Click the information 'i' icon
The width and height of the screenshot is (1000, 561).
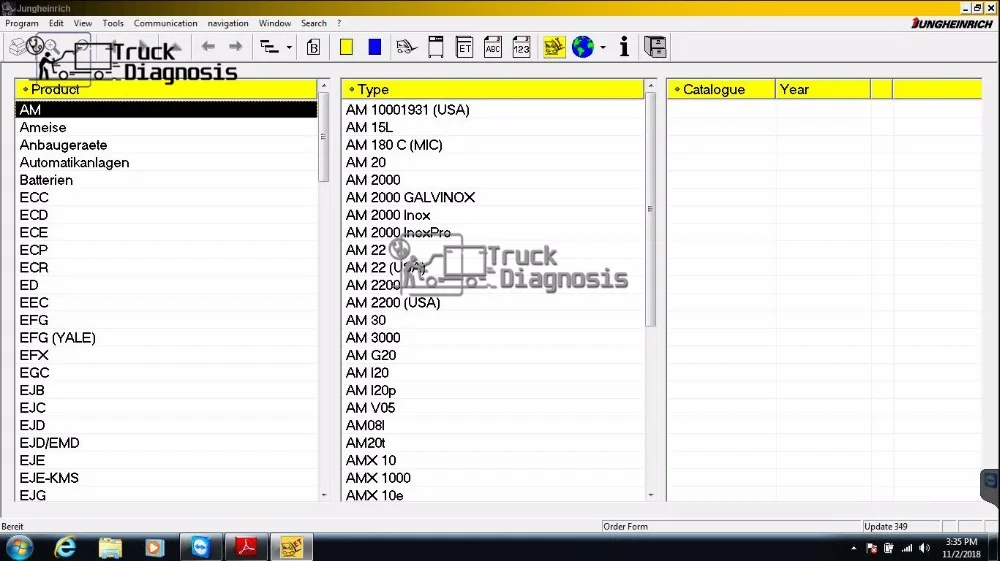click(624, 47)
